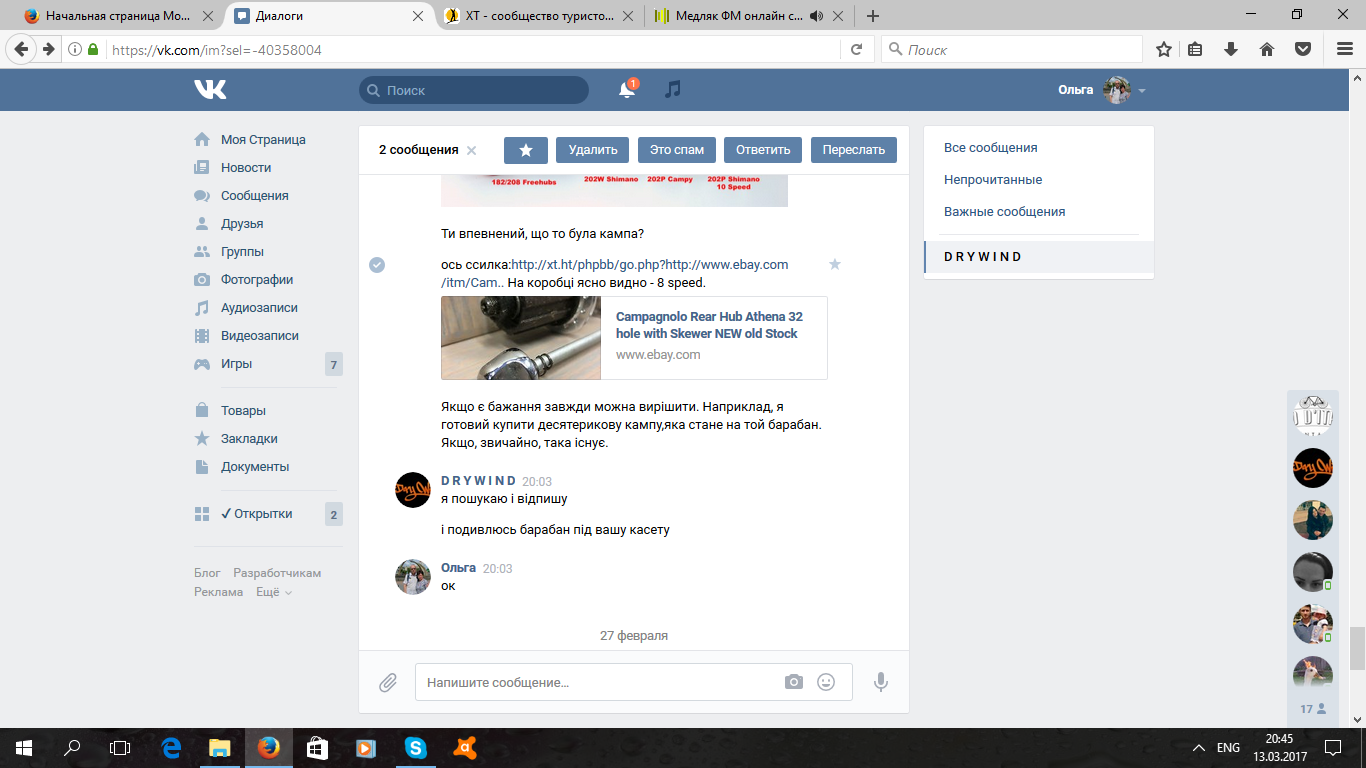
Task: Clear selection with X next to 2 сообщения
Action: [472, 151]
